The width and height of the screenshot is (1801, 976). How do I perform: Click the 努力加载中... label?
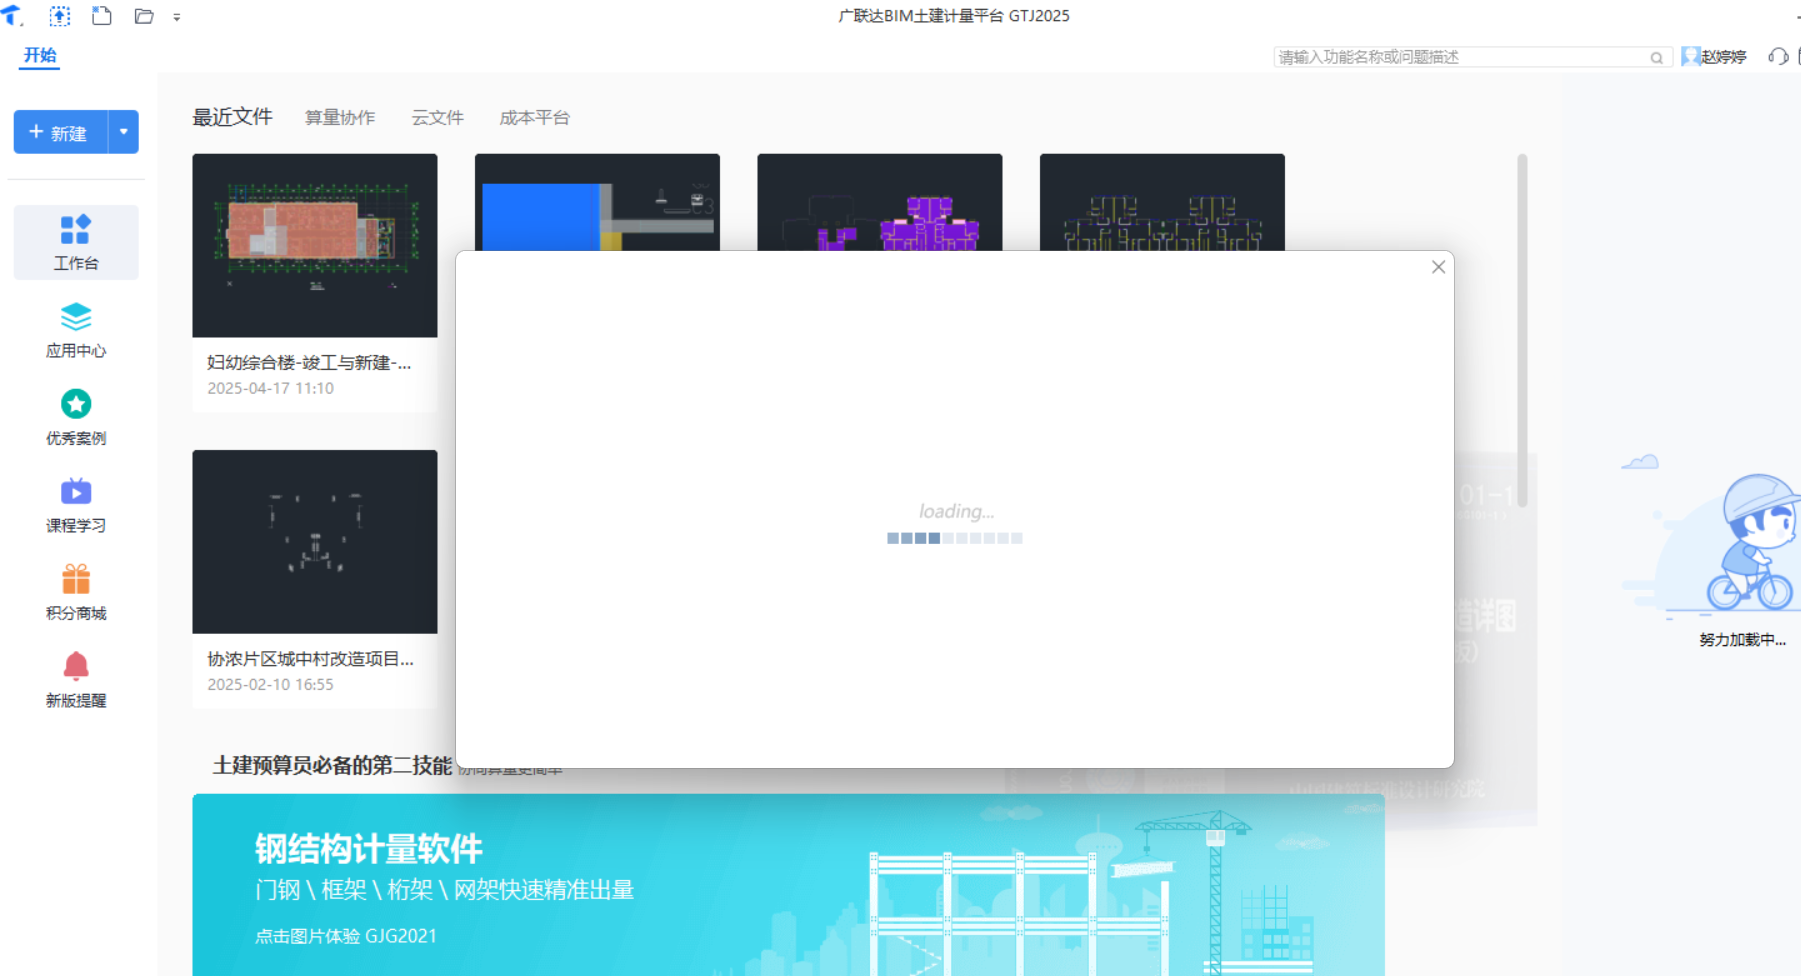[x=1742, y=640]
